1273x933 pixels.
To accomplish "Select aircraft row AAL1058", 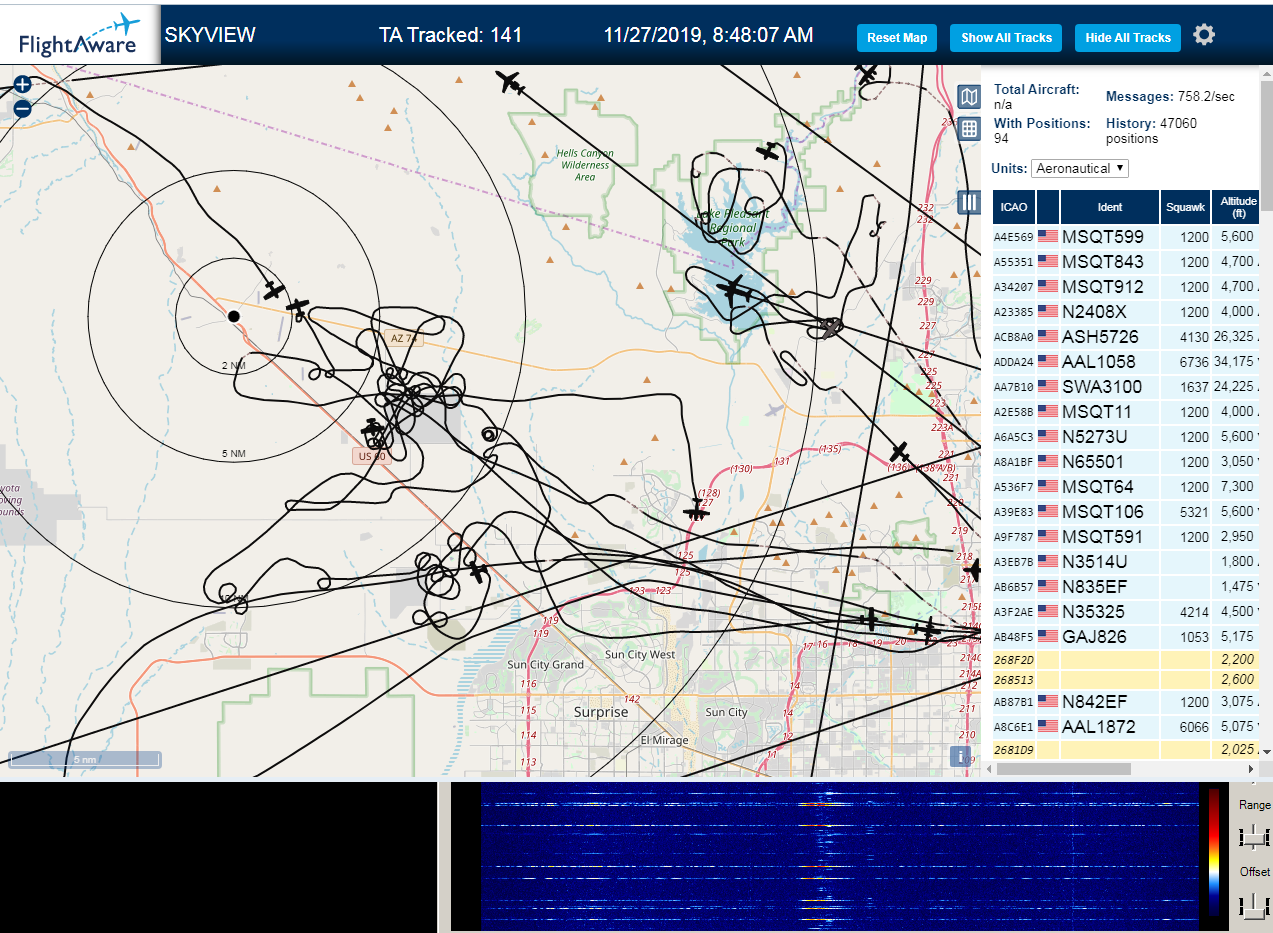I will [1126, 362].
